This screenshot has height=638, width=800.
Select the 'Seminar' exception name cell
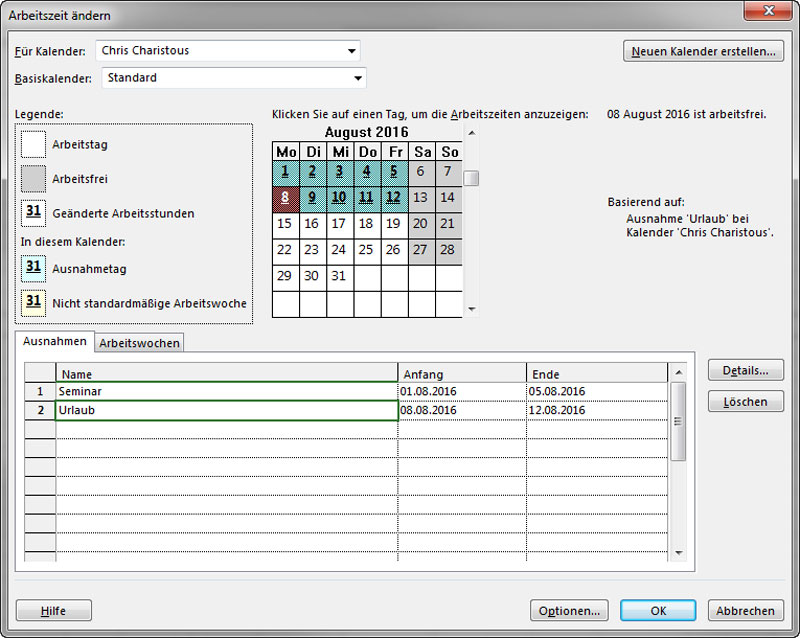click(x=226, y=392)
